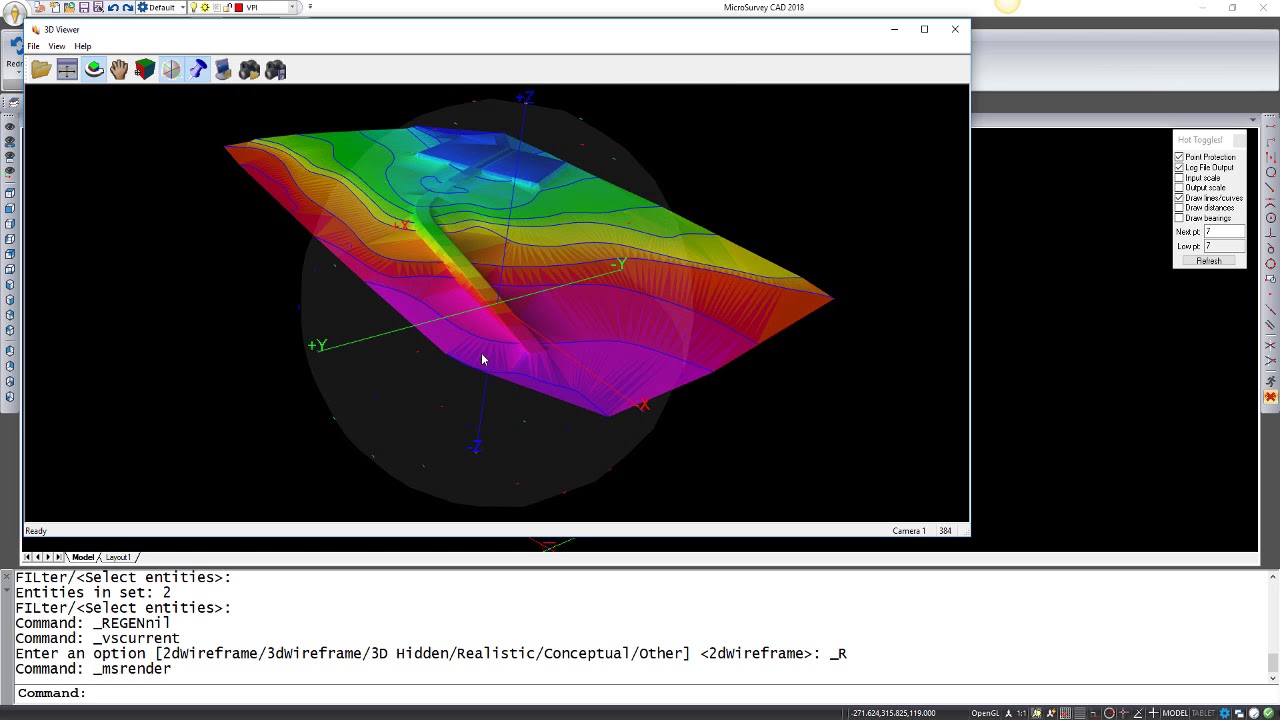Click the command history scroll down arrow

pos(1272,678)
